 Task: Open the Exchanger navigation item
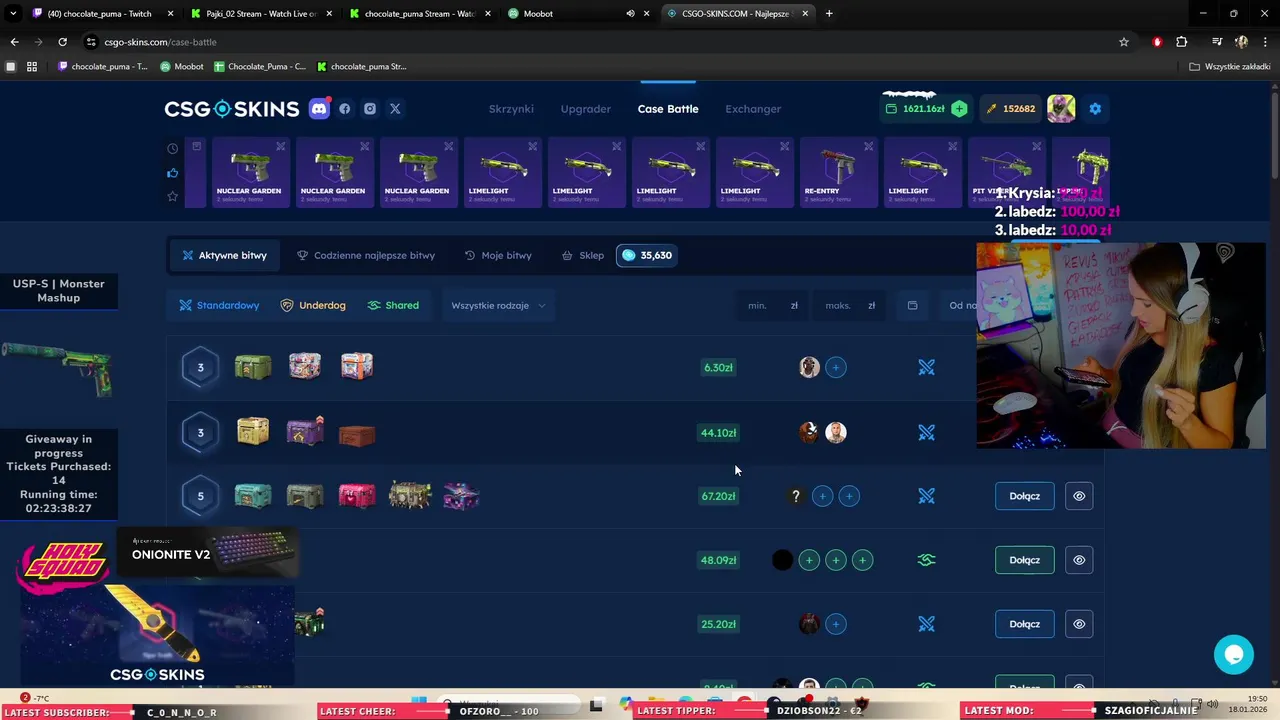753,108
